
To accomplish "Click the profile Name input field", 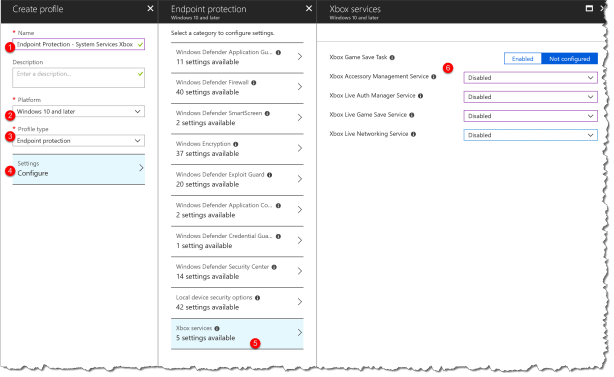I will tap(78, 44).
